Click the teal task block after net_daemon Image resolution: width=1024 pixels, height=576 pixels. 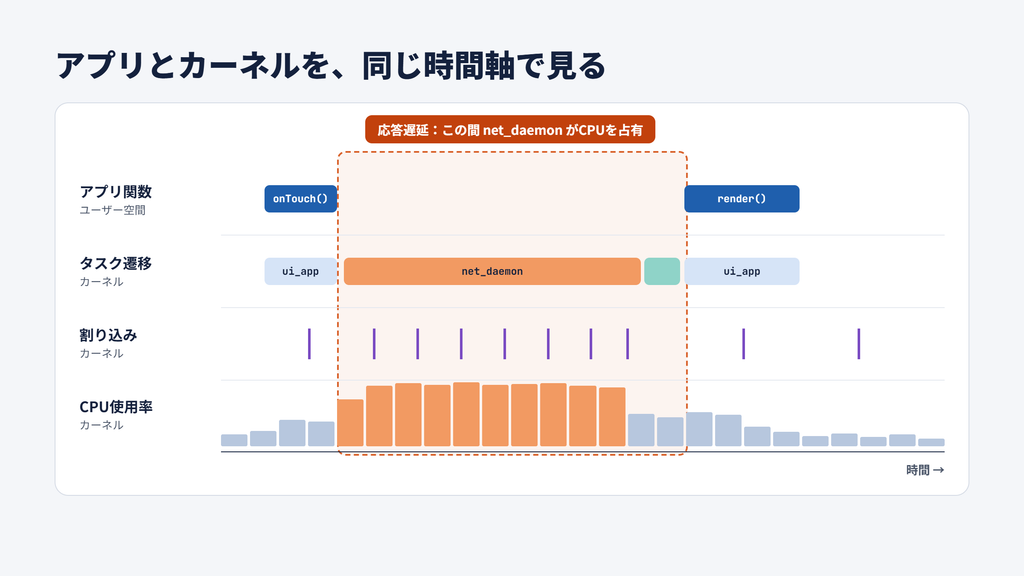pyautogui.click(x=662, y=271)
